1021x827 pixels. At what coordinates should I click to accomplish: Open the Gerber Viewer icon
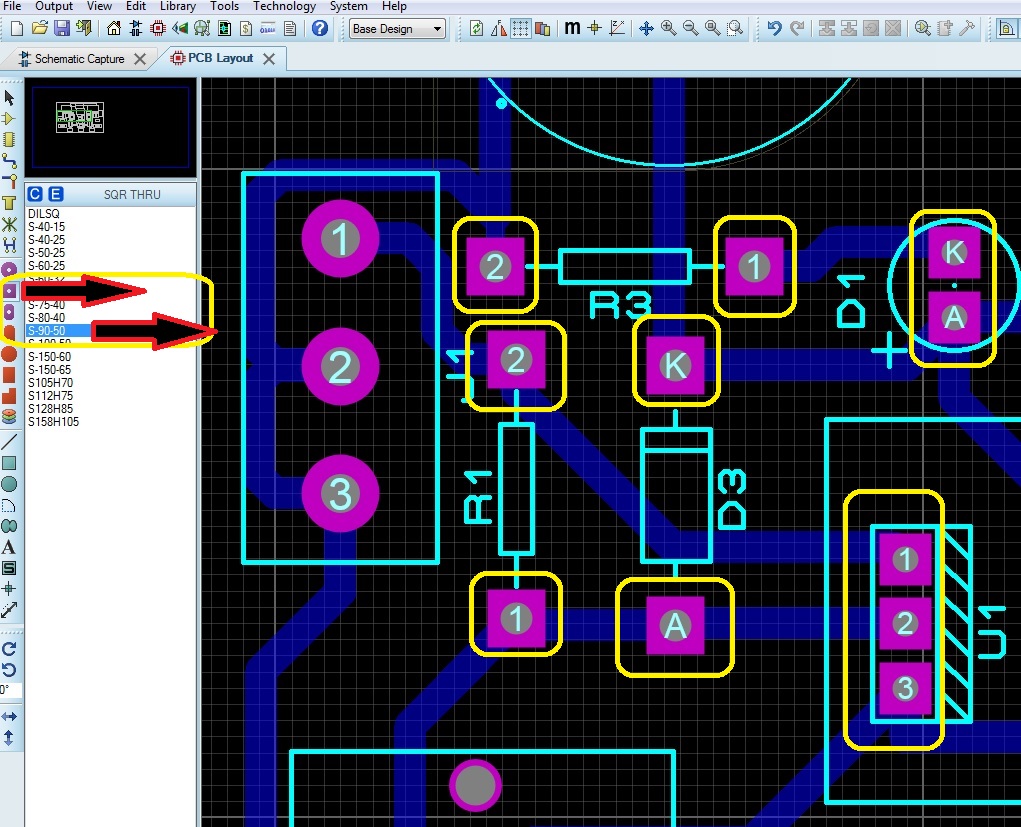[202, 28]
